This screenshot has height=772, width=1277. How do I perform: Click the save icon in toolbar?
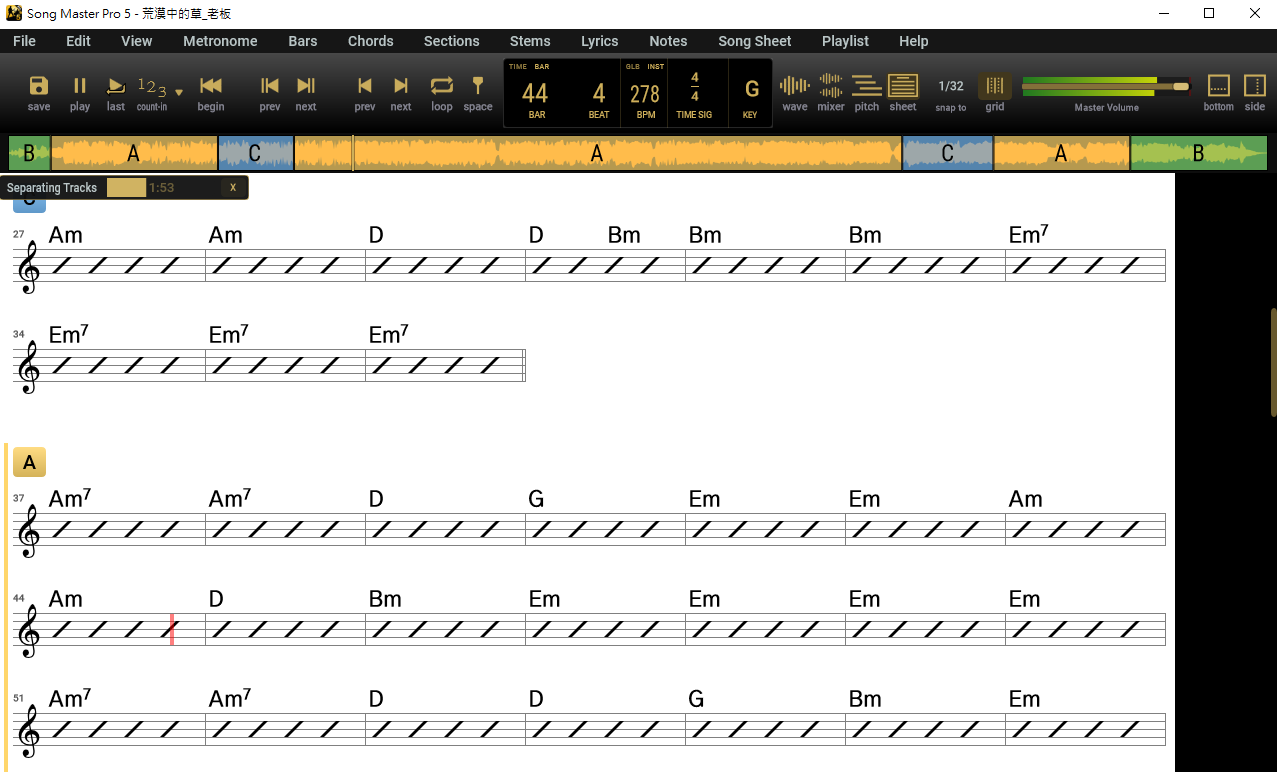[39, 86]
